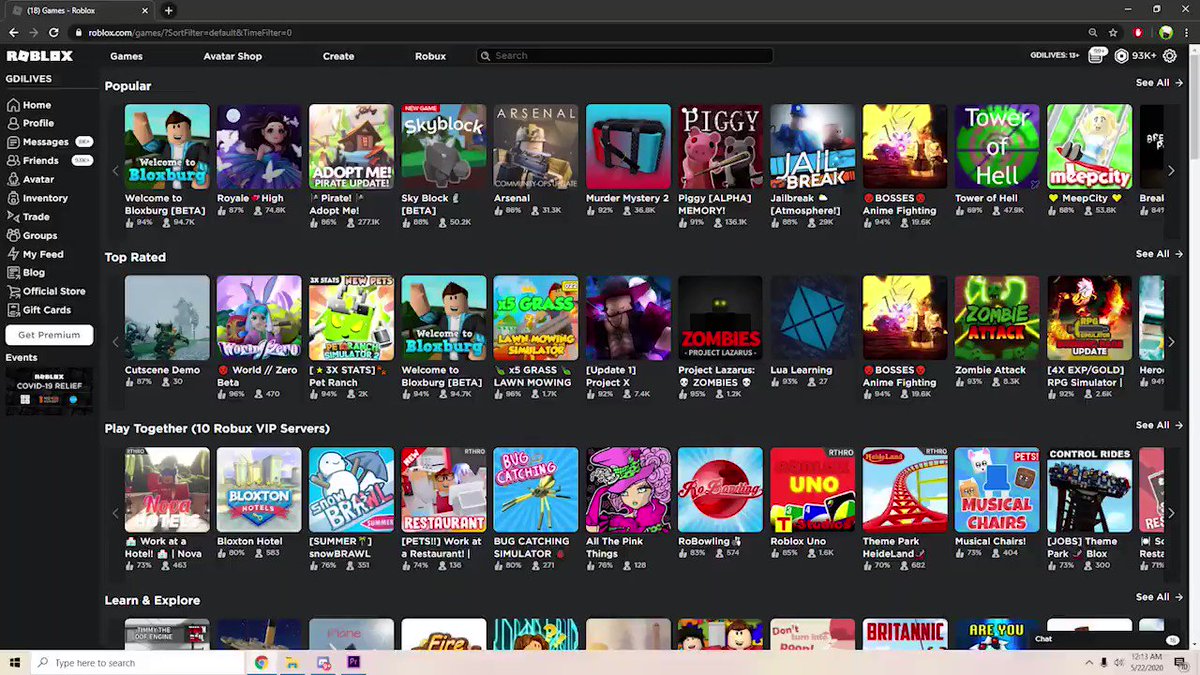
Task: Click the red ad blocker extension icon
Action: (1138, 33)
